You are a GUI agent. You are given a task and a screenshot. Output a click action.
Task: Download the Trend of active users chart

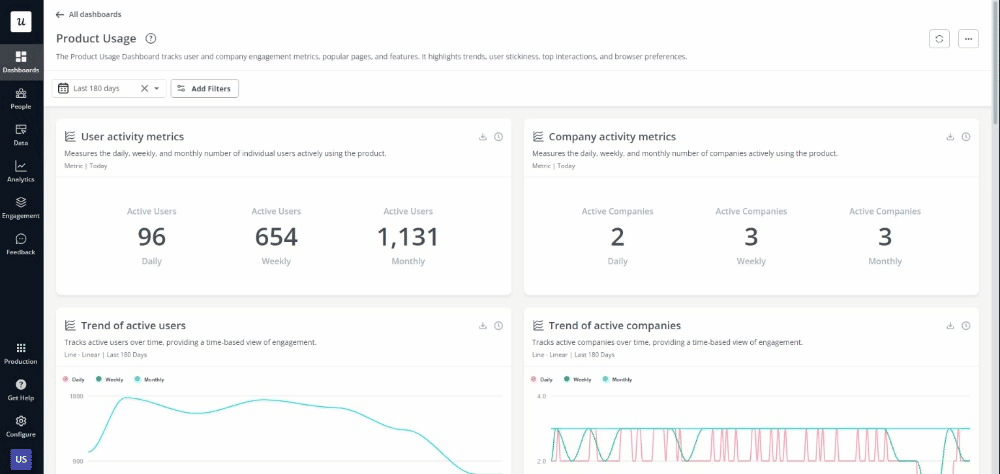tap(483, 326)
